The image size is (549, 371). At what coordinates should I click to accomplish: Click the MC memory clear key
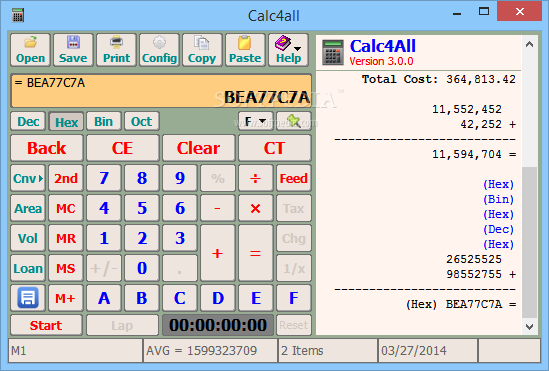point(66,208)
